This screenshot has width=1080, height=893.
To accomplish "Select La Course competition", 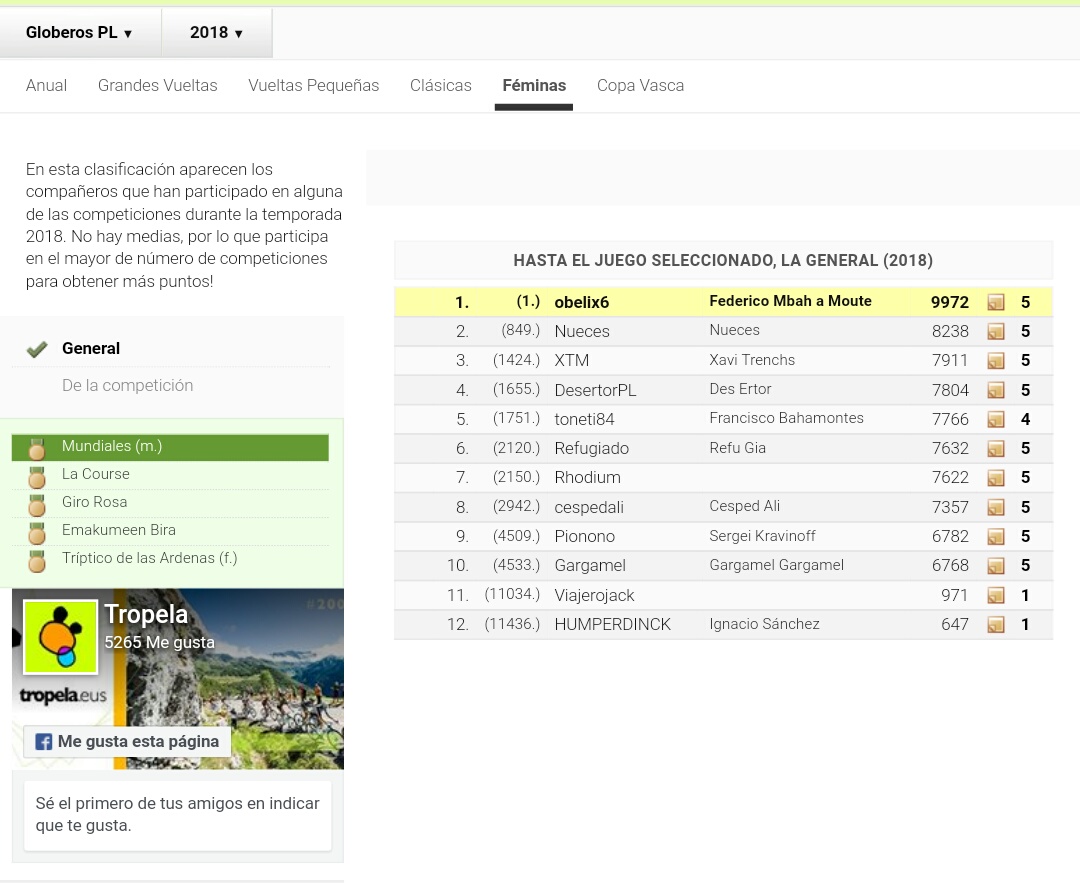I will coord(96,474).
